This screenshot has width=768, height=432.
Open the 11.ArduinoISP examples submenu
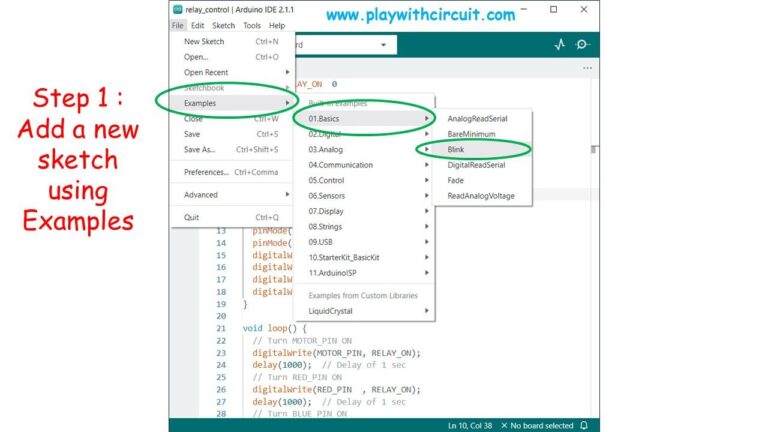coord(364,273)
